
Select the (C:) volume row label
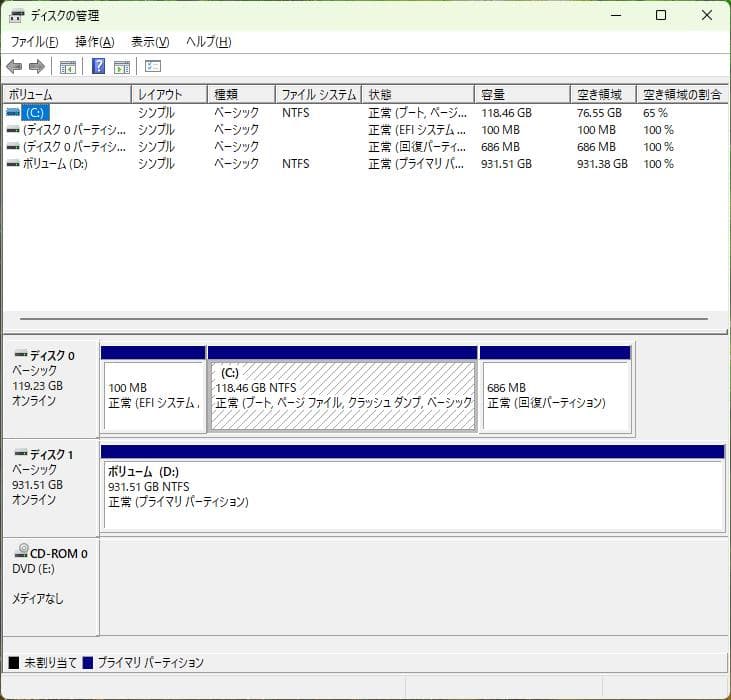[35, 113]
